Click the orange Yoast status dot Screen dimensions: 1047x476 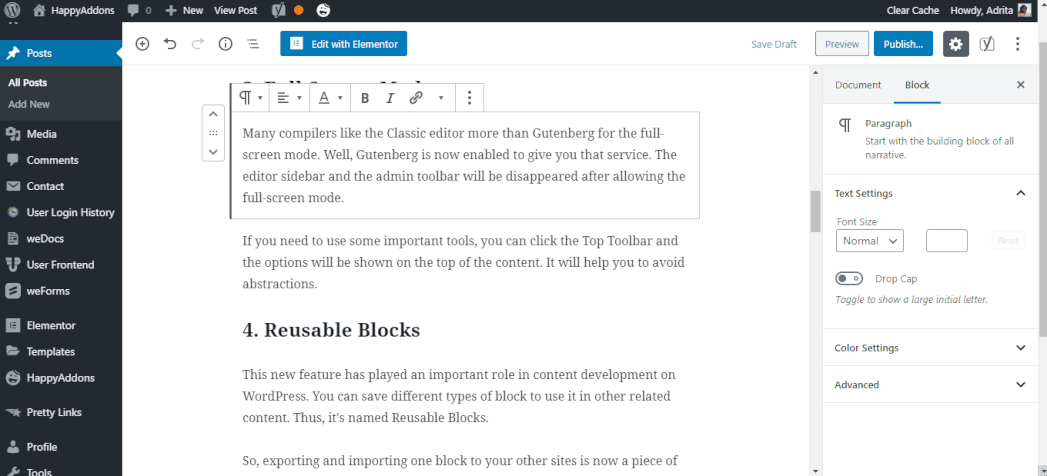tap(298, 11)
